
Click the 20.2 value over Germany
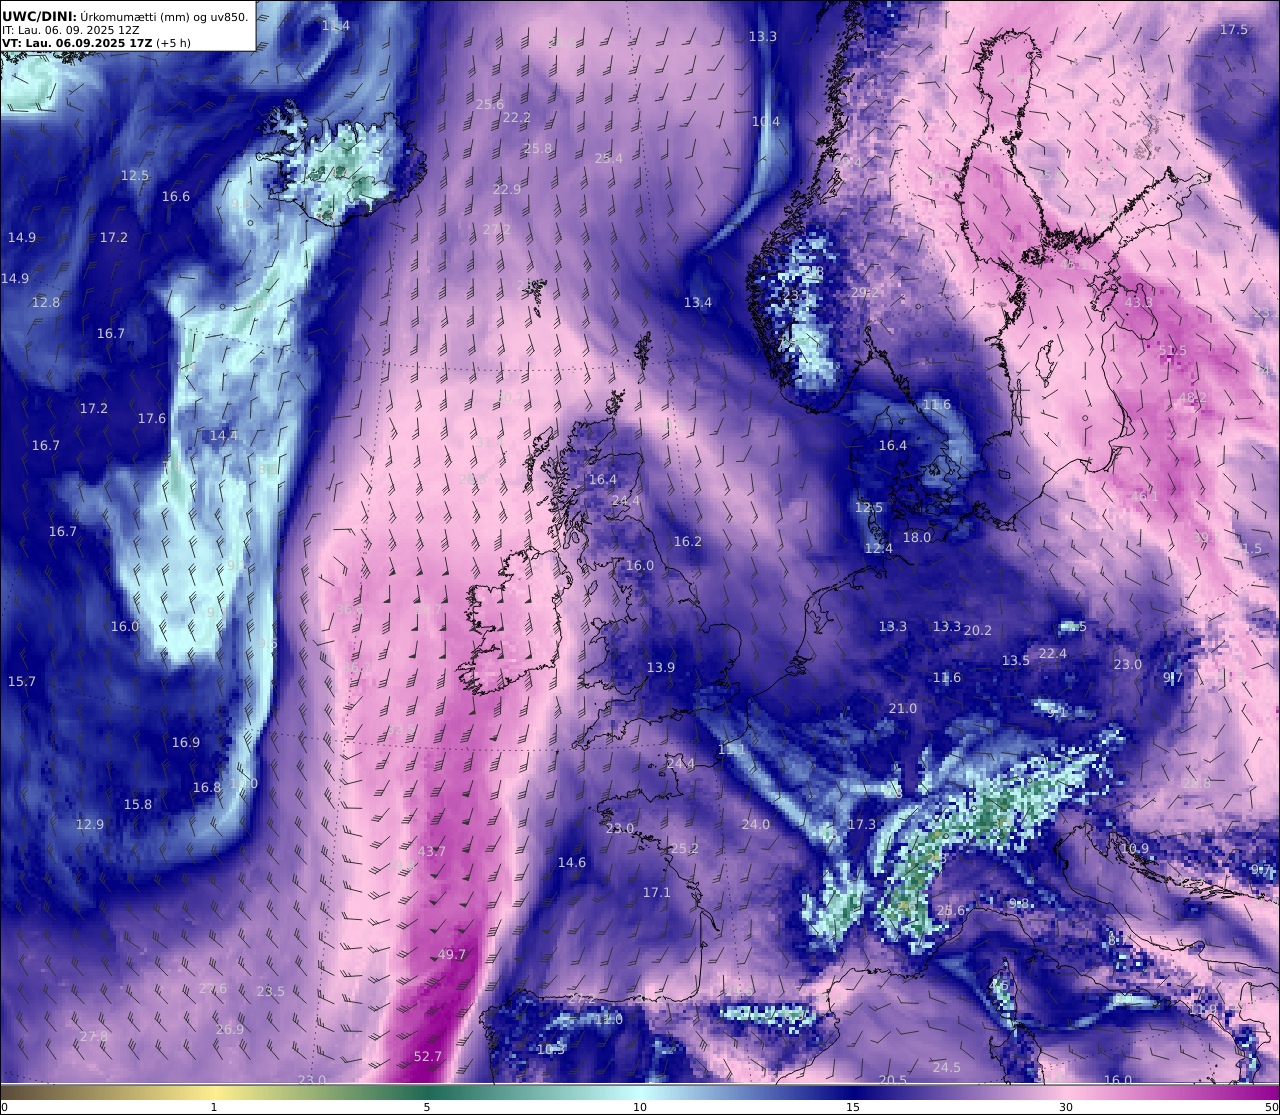tap(977, 630)
